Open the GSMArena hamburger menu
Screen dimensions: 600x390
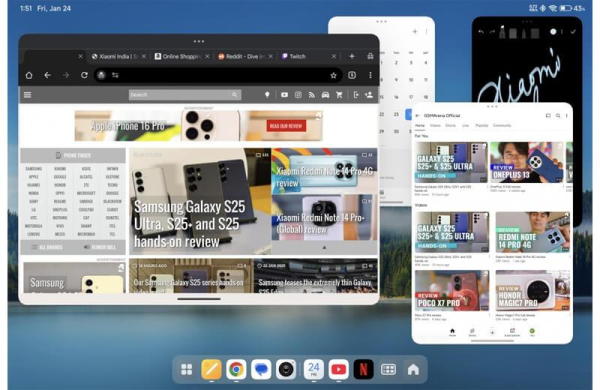[x=28, y=95]
